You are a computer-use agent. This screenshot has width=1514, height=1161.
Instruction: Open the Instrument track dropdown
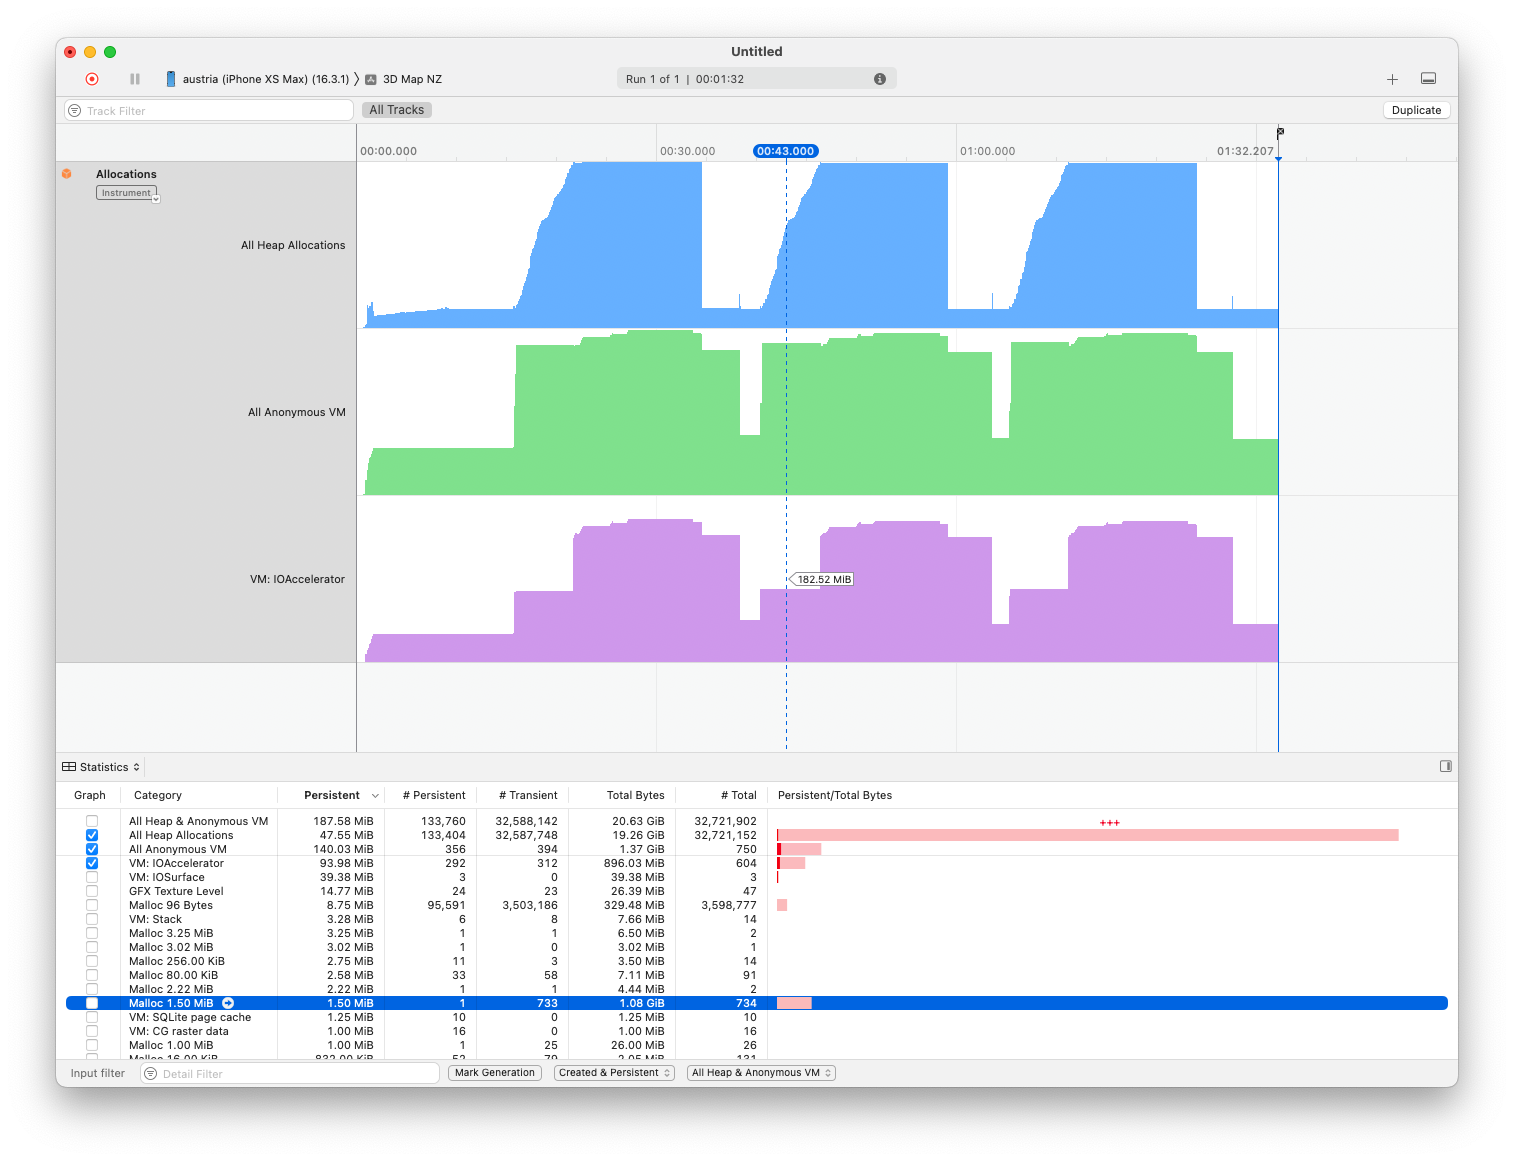pyautogui.click(x=128, y=193)
